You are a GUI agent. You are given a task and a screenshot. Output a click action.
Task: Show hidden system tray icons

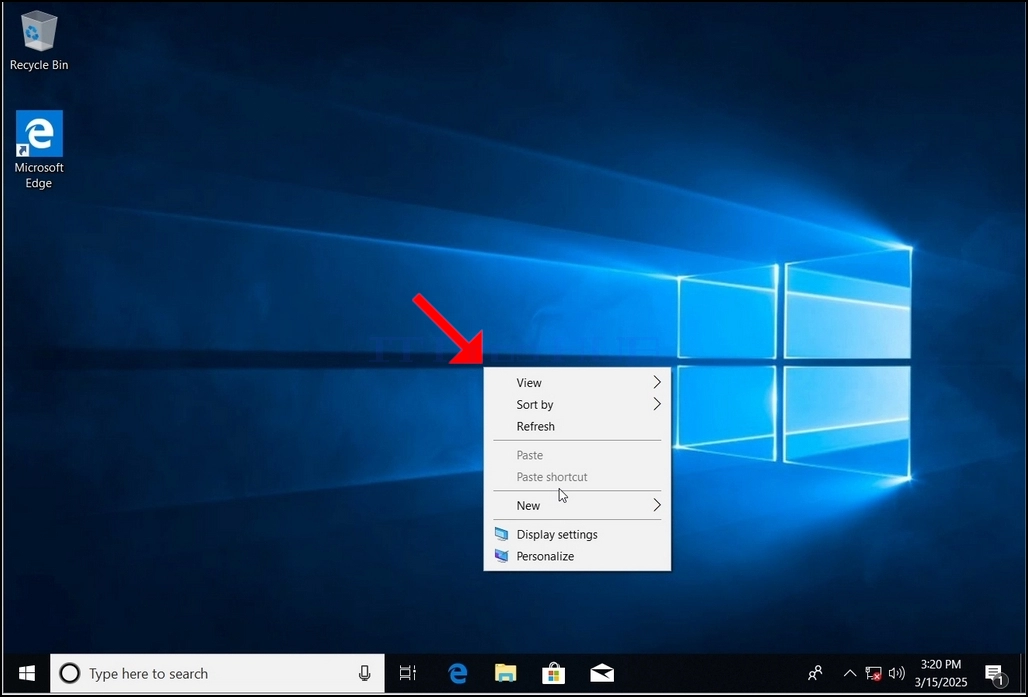coord(850,673)
